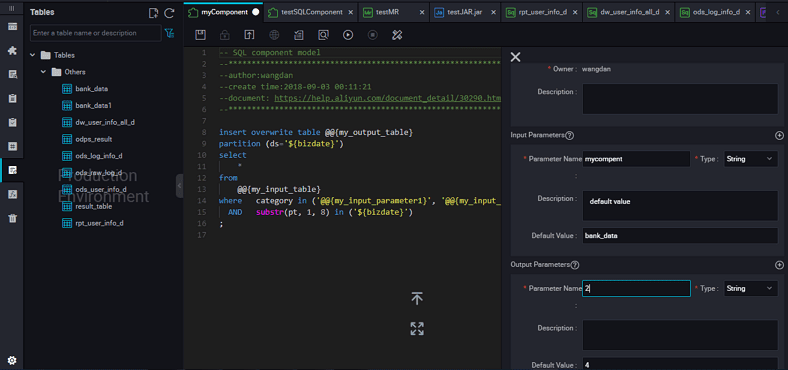This screenshot has height=370, width=788.
Task: Click the Format code tools icon
Action: 397,35
